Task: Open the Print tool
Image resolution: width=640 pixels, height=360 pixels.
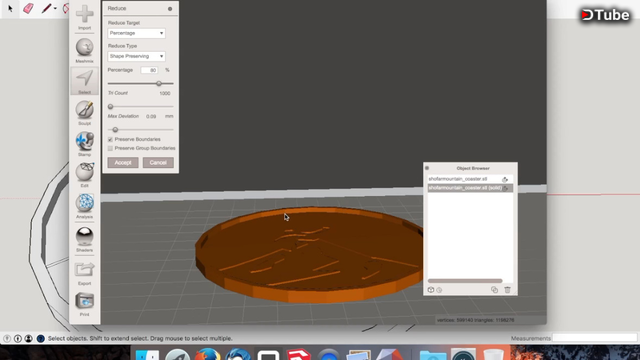Action: (84, 304)
